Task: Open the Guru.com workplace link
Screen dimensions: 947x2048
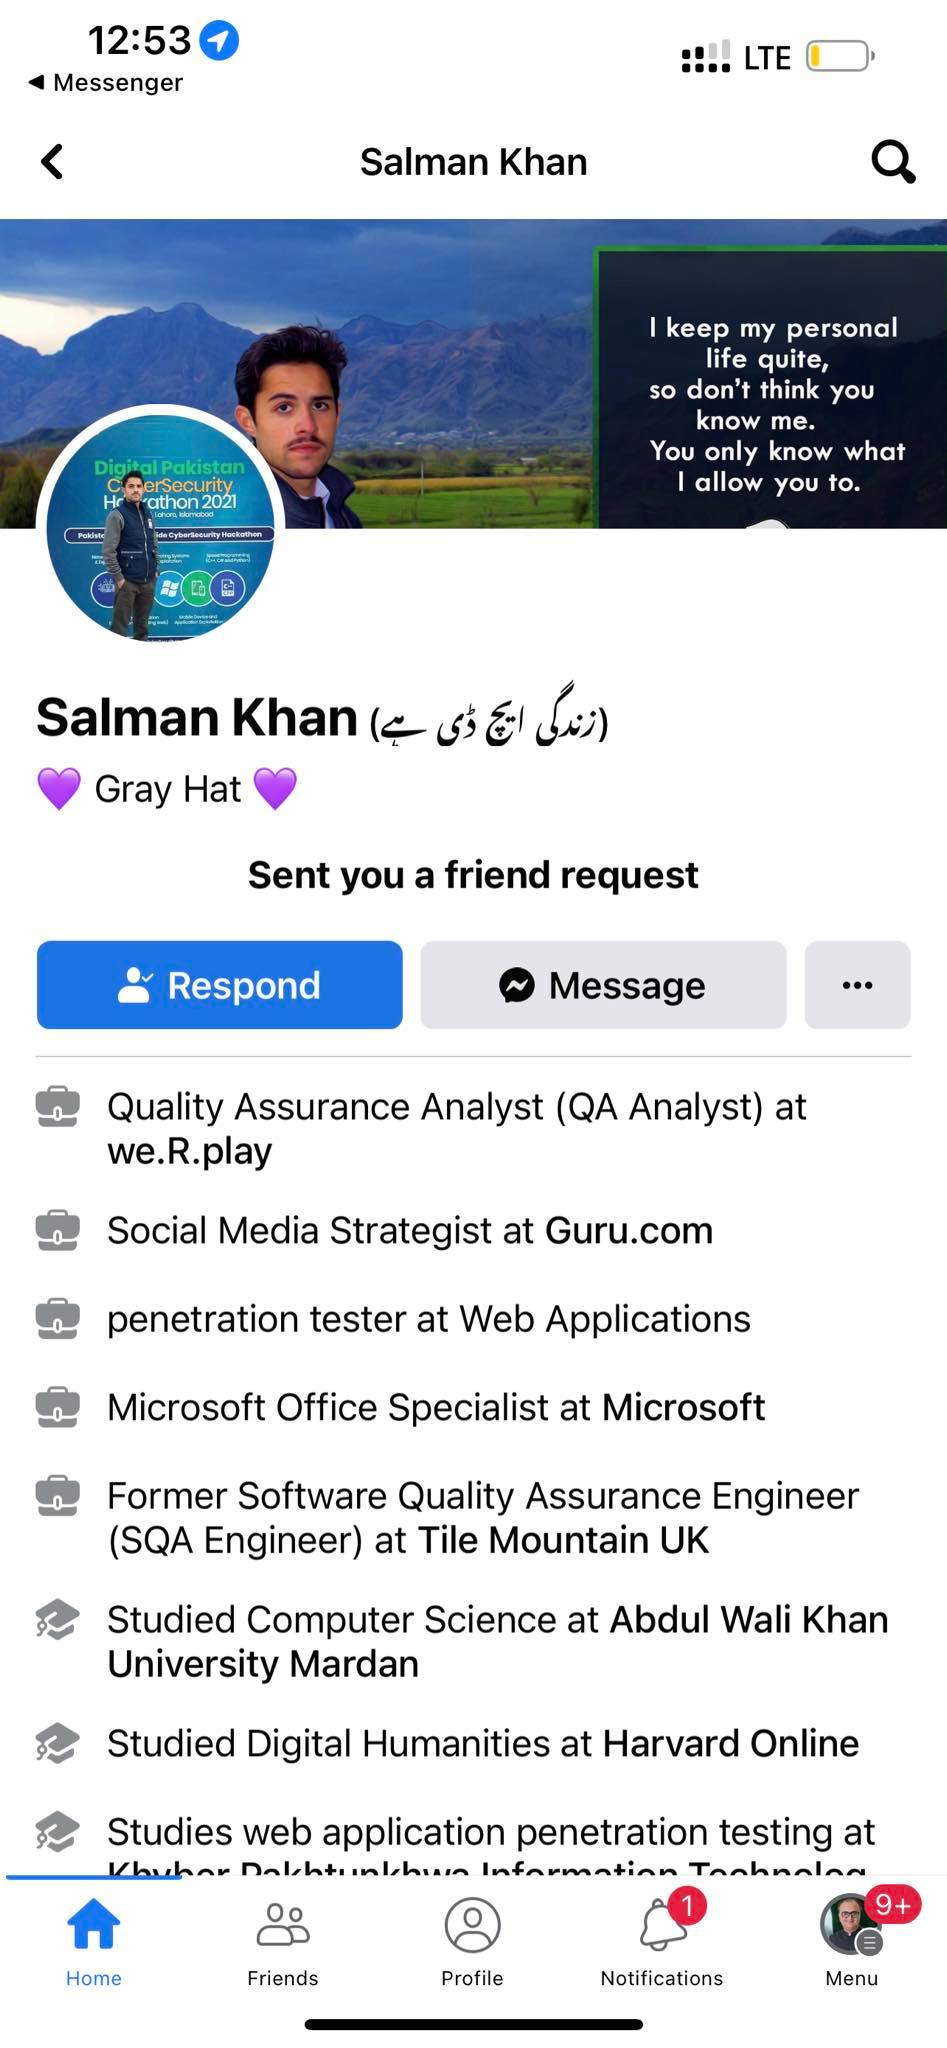Action: click(629, 1231)
